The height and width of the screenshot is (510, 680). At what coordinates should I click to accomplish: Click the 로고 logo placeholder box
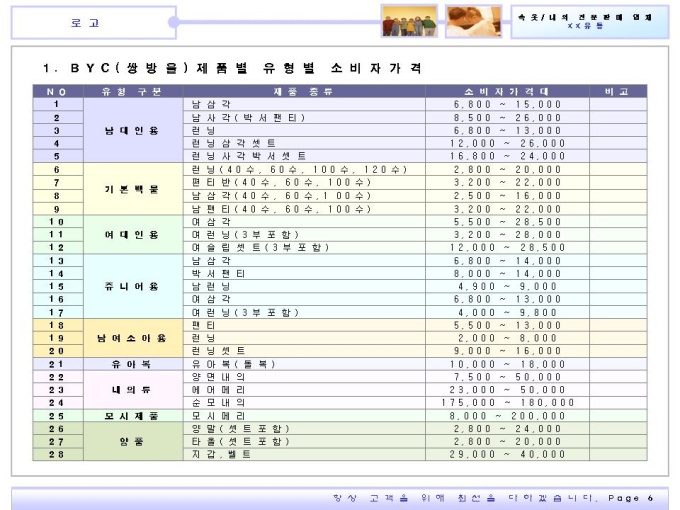point(93,23)
